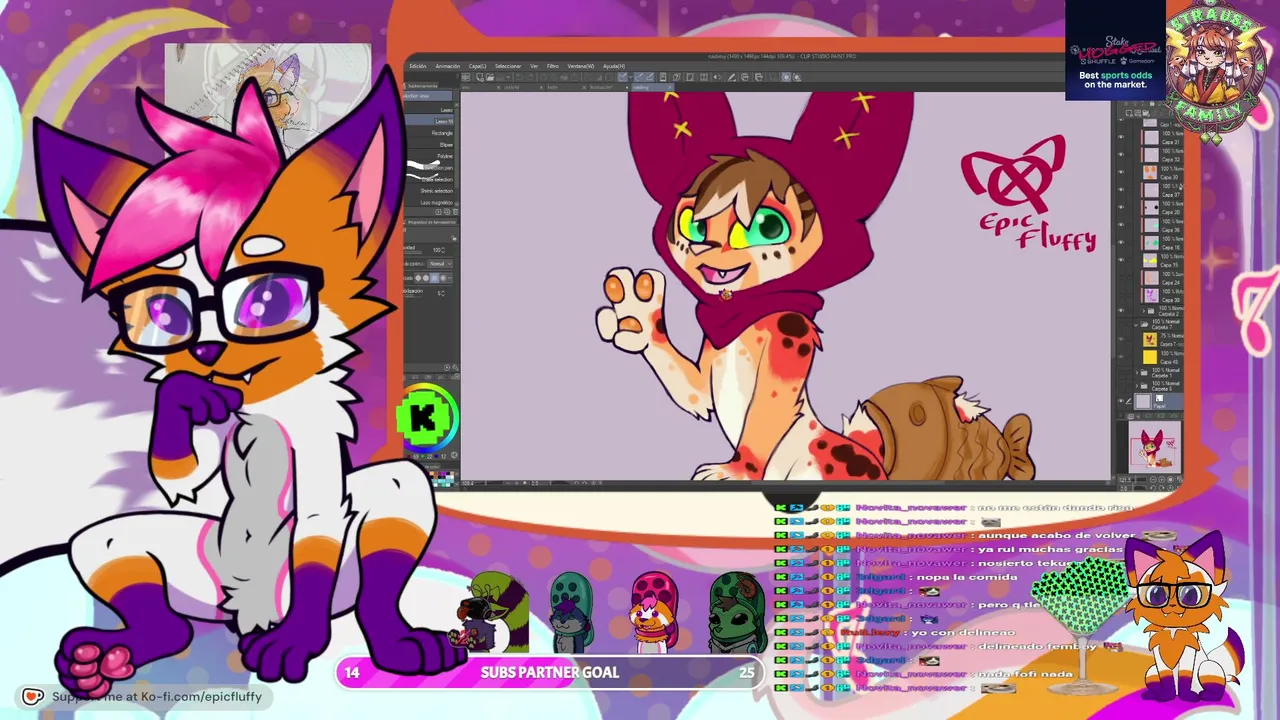Delete sub tool with trash icon

pos(455,211)
